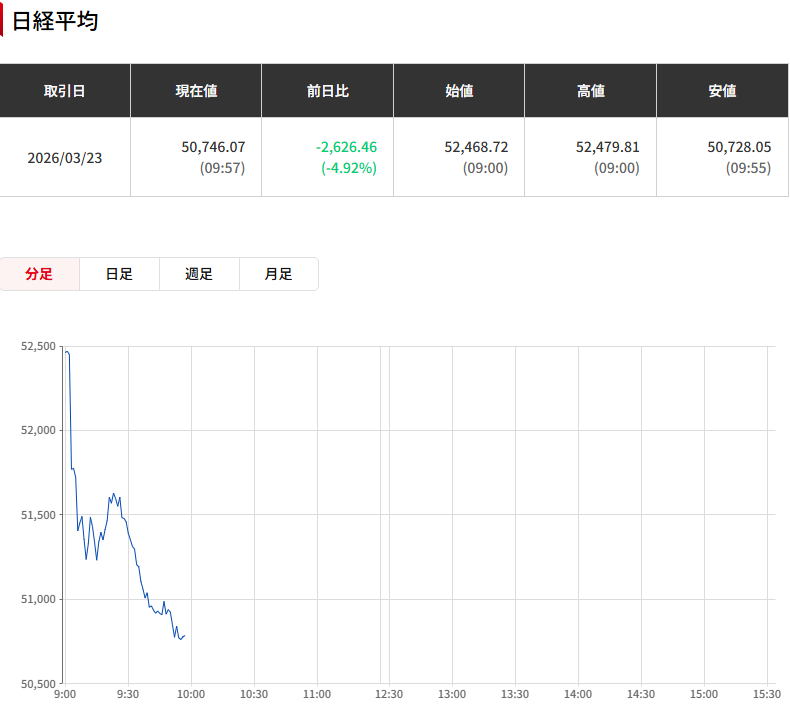
Task: Click the current value 50,746.07
Action: [213, 147]
